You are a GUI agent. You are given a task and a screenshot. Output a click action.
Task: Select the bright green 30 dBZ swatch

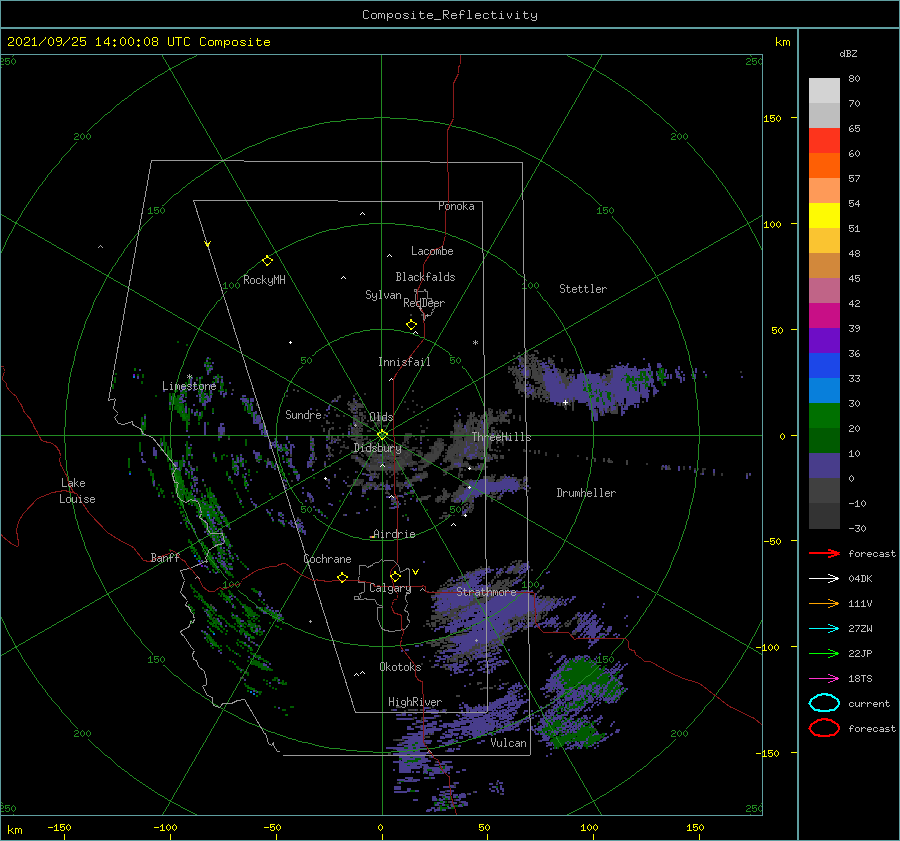tap(824, 416)
